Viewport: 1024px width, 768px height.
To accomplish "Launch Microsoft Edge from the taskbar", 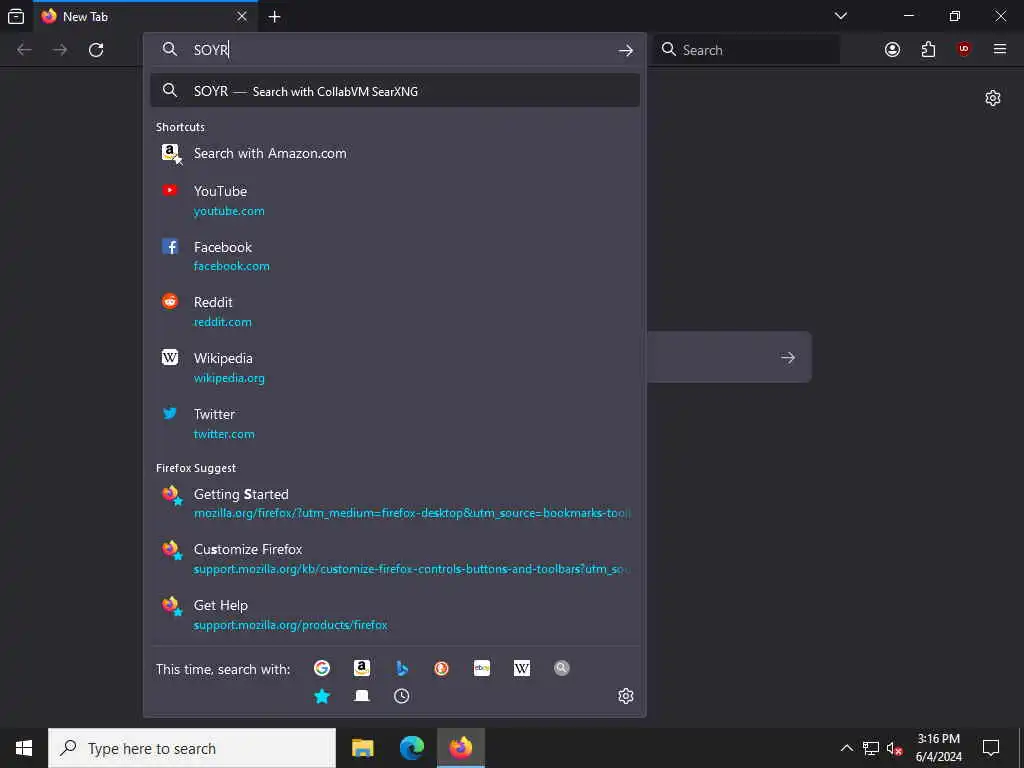I will pyautogui.click(x=411, y=748).
